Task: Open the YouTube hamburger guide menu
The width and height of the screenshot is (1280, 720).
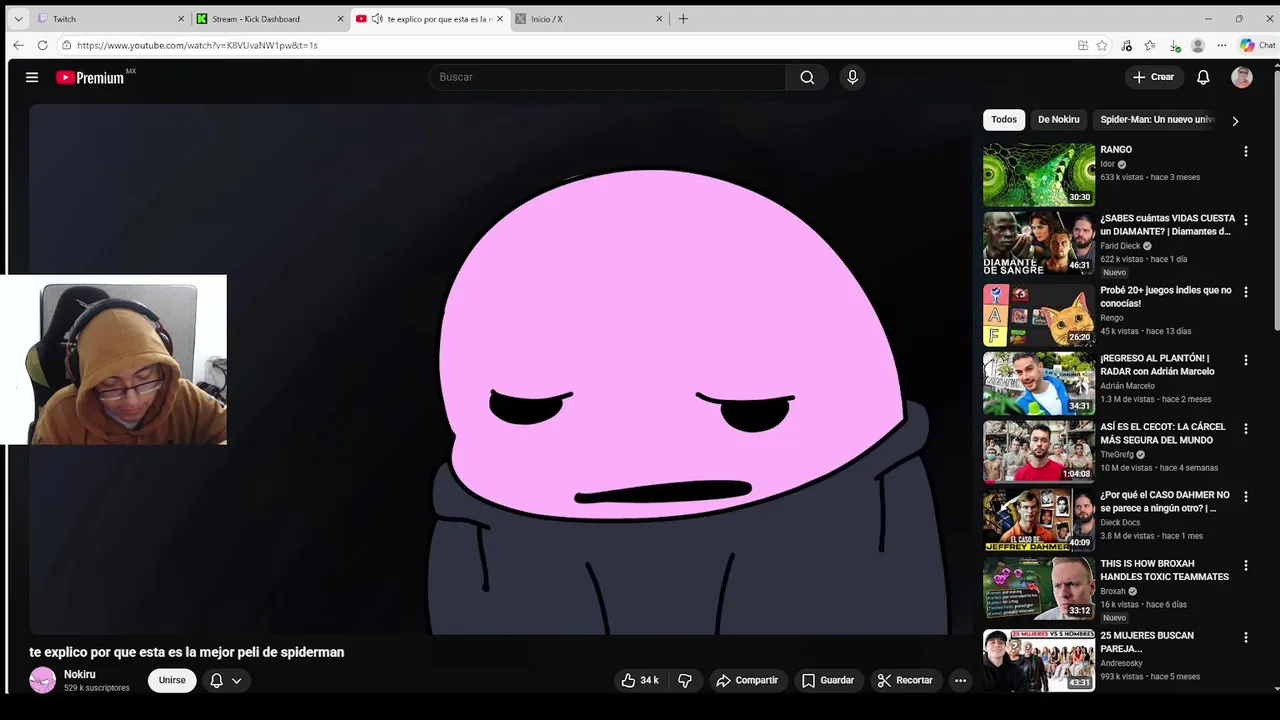Action: [x=32, y=77]
